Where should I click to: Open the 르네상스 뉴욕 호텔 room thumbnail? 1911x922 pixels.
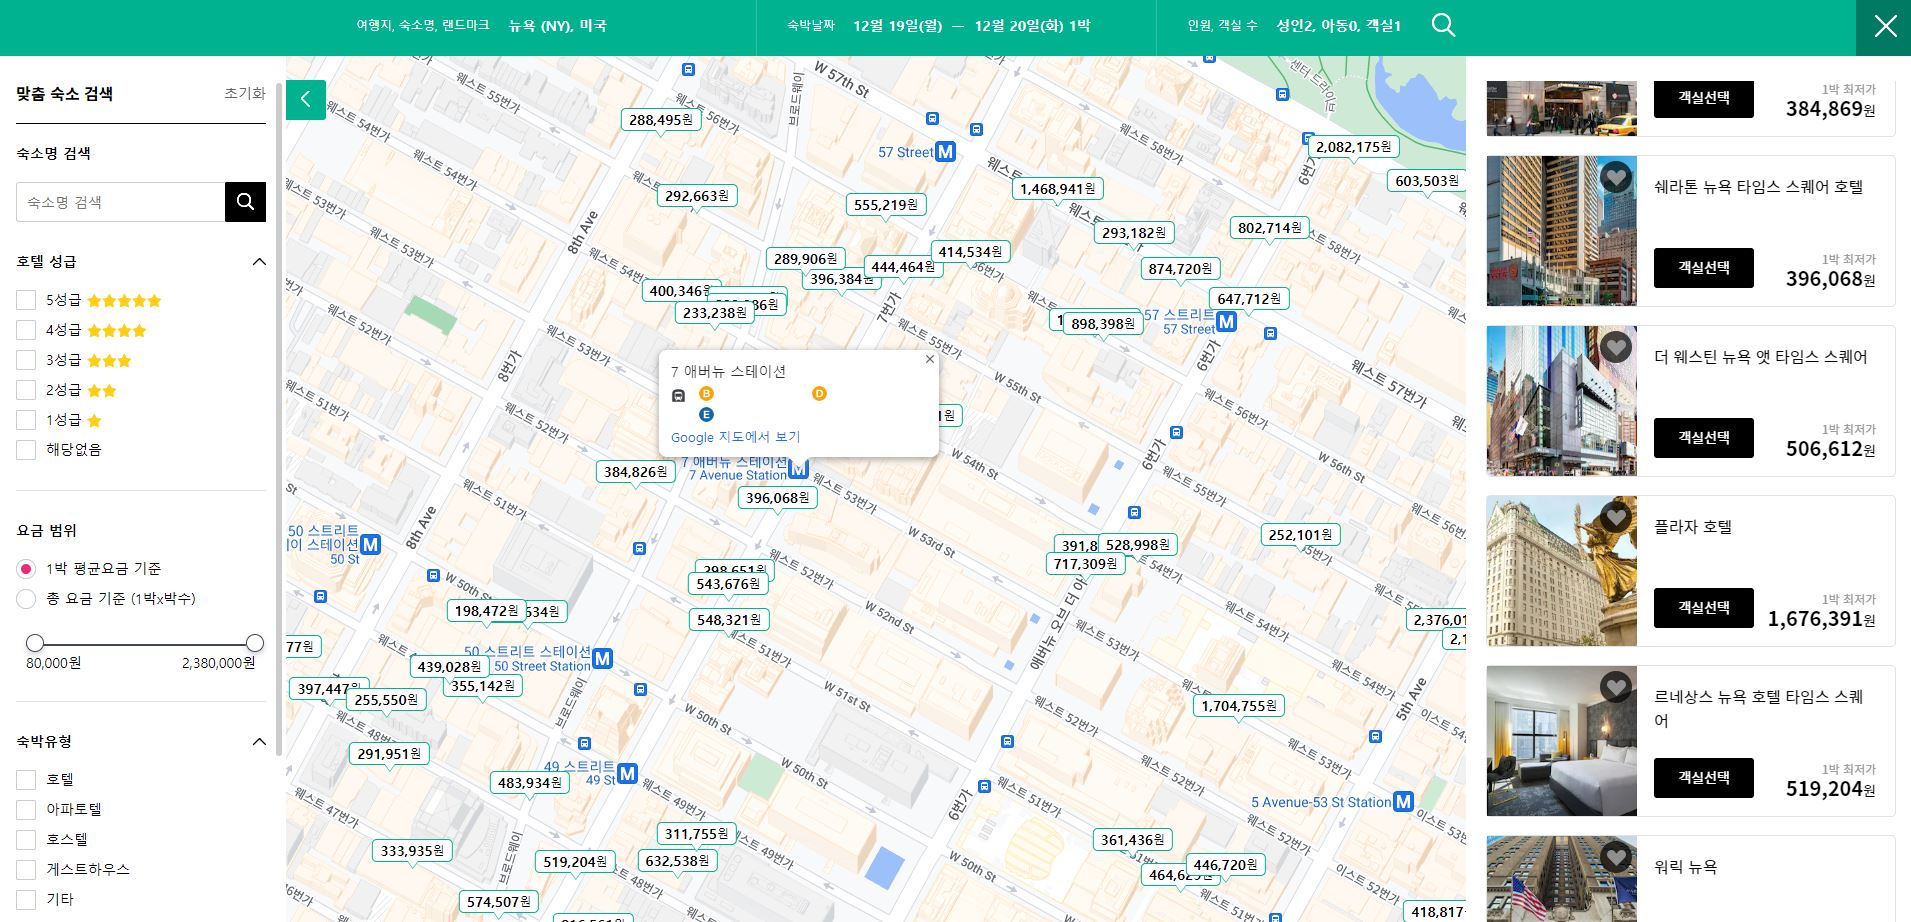click(x=1562, y=741)
